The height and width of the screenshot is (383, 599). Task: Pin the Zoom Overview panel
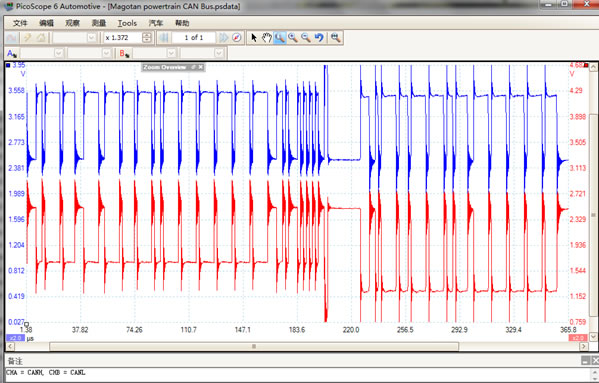click(193, 67)
